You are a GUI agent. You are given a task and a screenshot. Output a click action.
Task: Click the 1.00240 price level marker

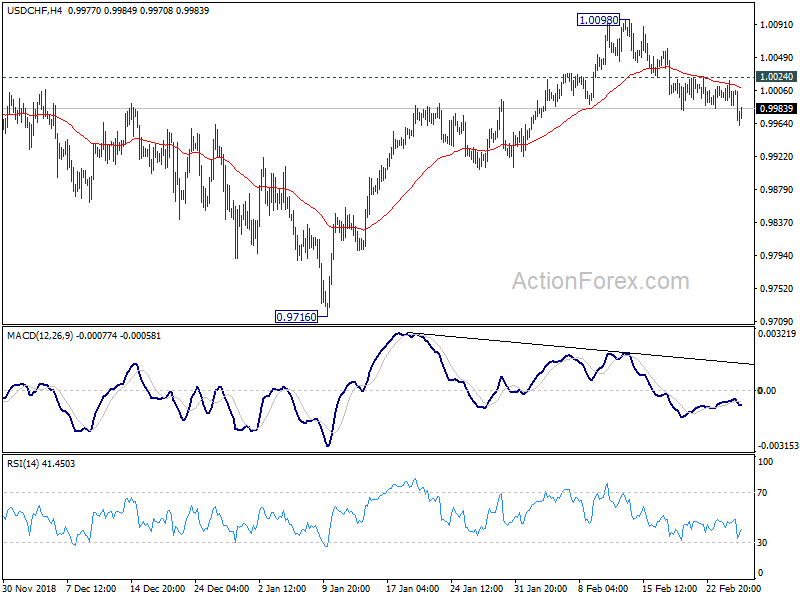click(776, 77)
